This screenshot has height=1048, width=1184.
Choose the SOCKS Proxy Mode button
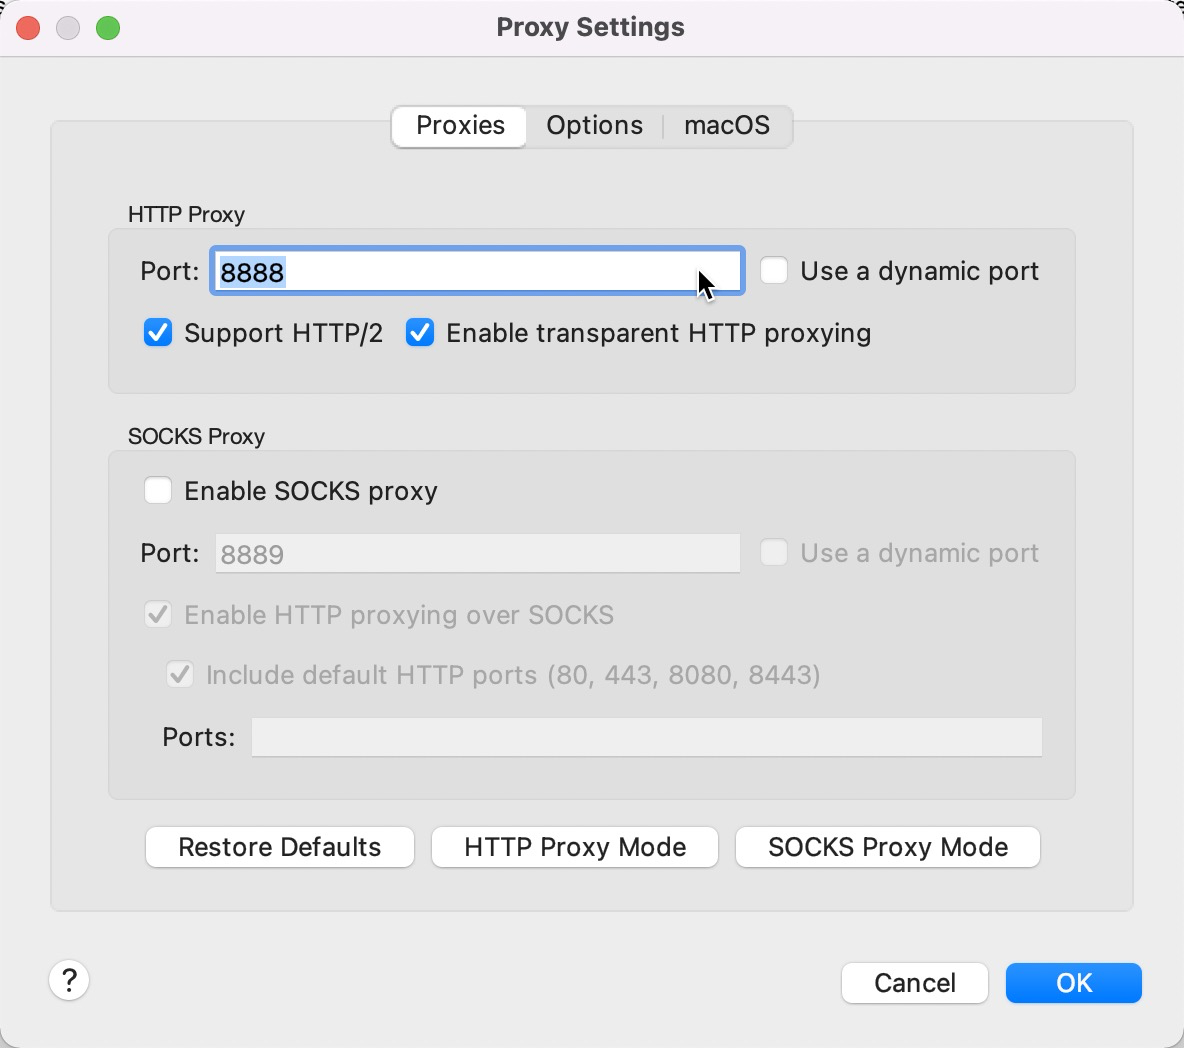point(888,847)
